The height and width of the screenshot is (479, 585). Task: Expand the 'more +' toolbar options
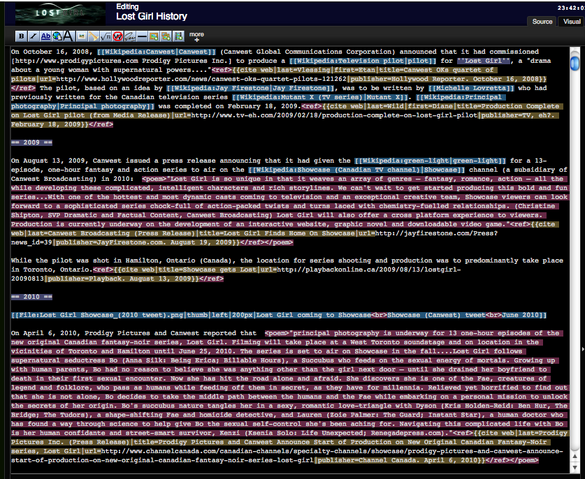197,37
